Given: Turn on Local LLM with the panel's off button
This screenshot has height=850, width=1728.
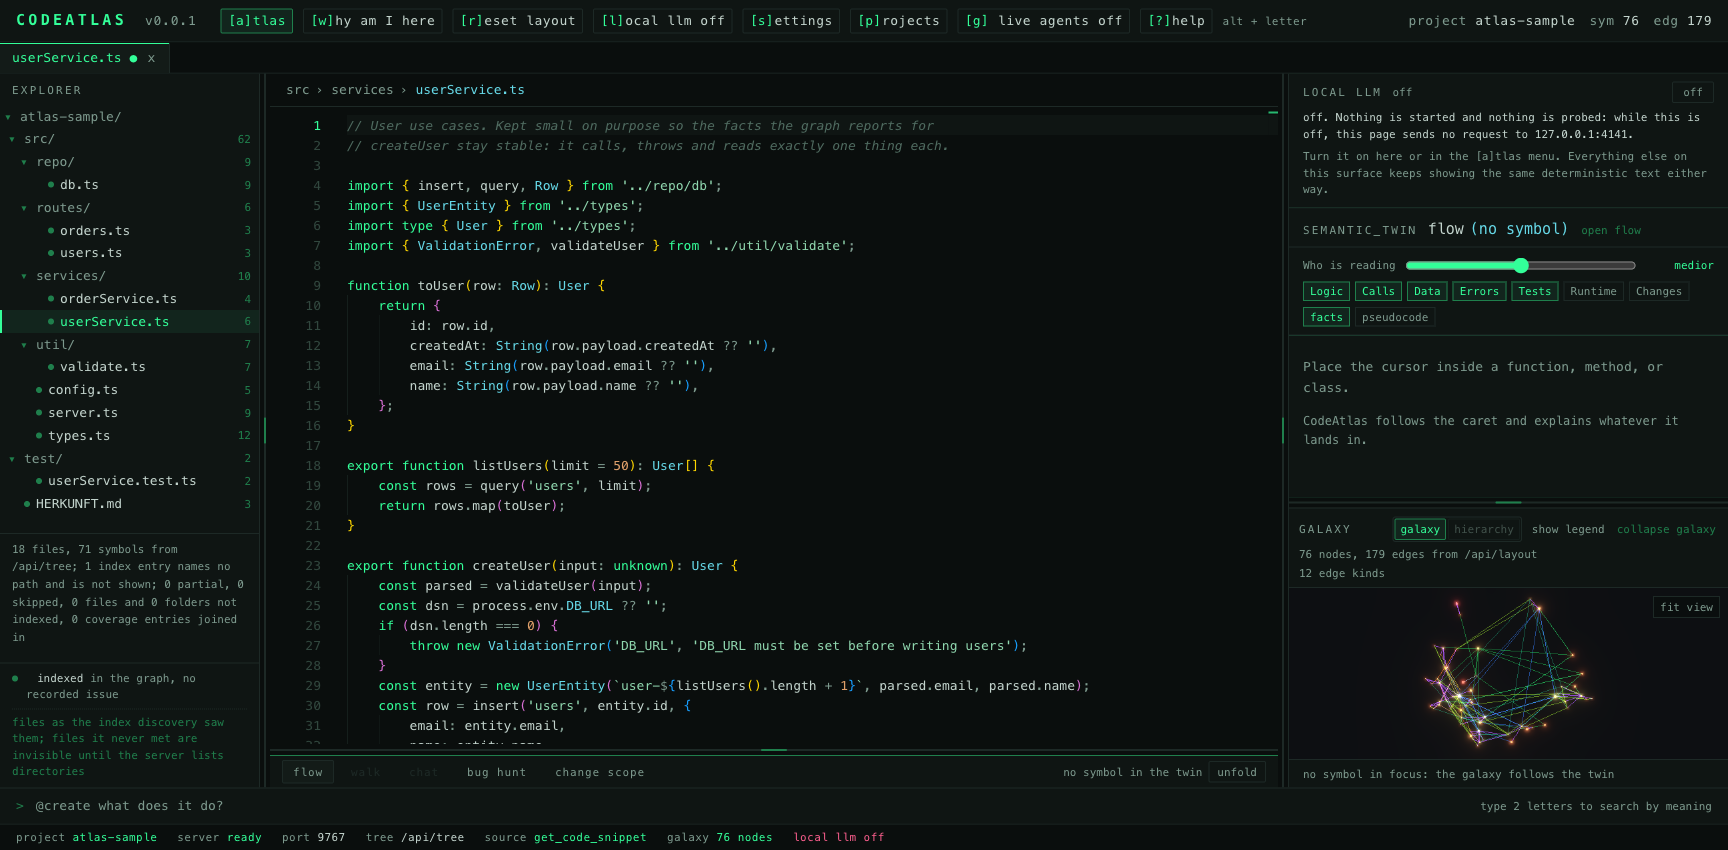Looking at the screenshot, I should pyautogui.click(x=1692, y=92).
